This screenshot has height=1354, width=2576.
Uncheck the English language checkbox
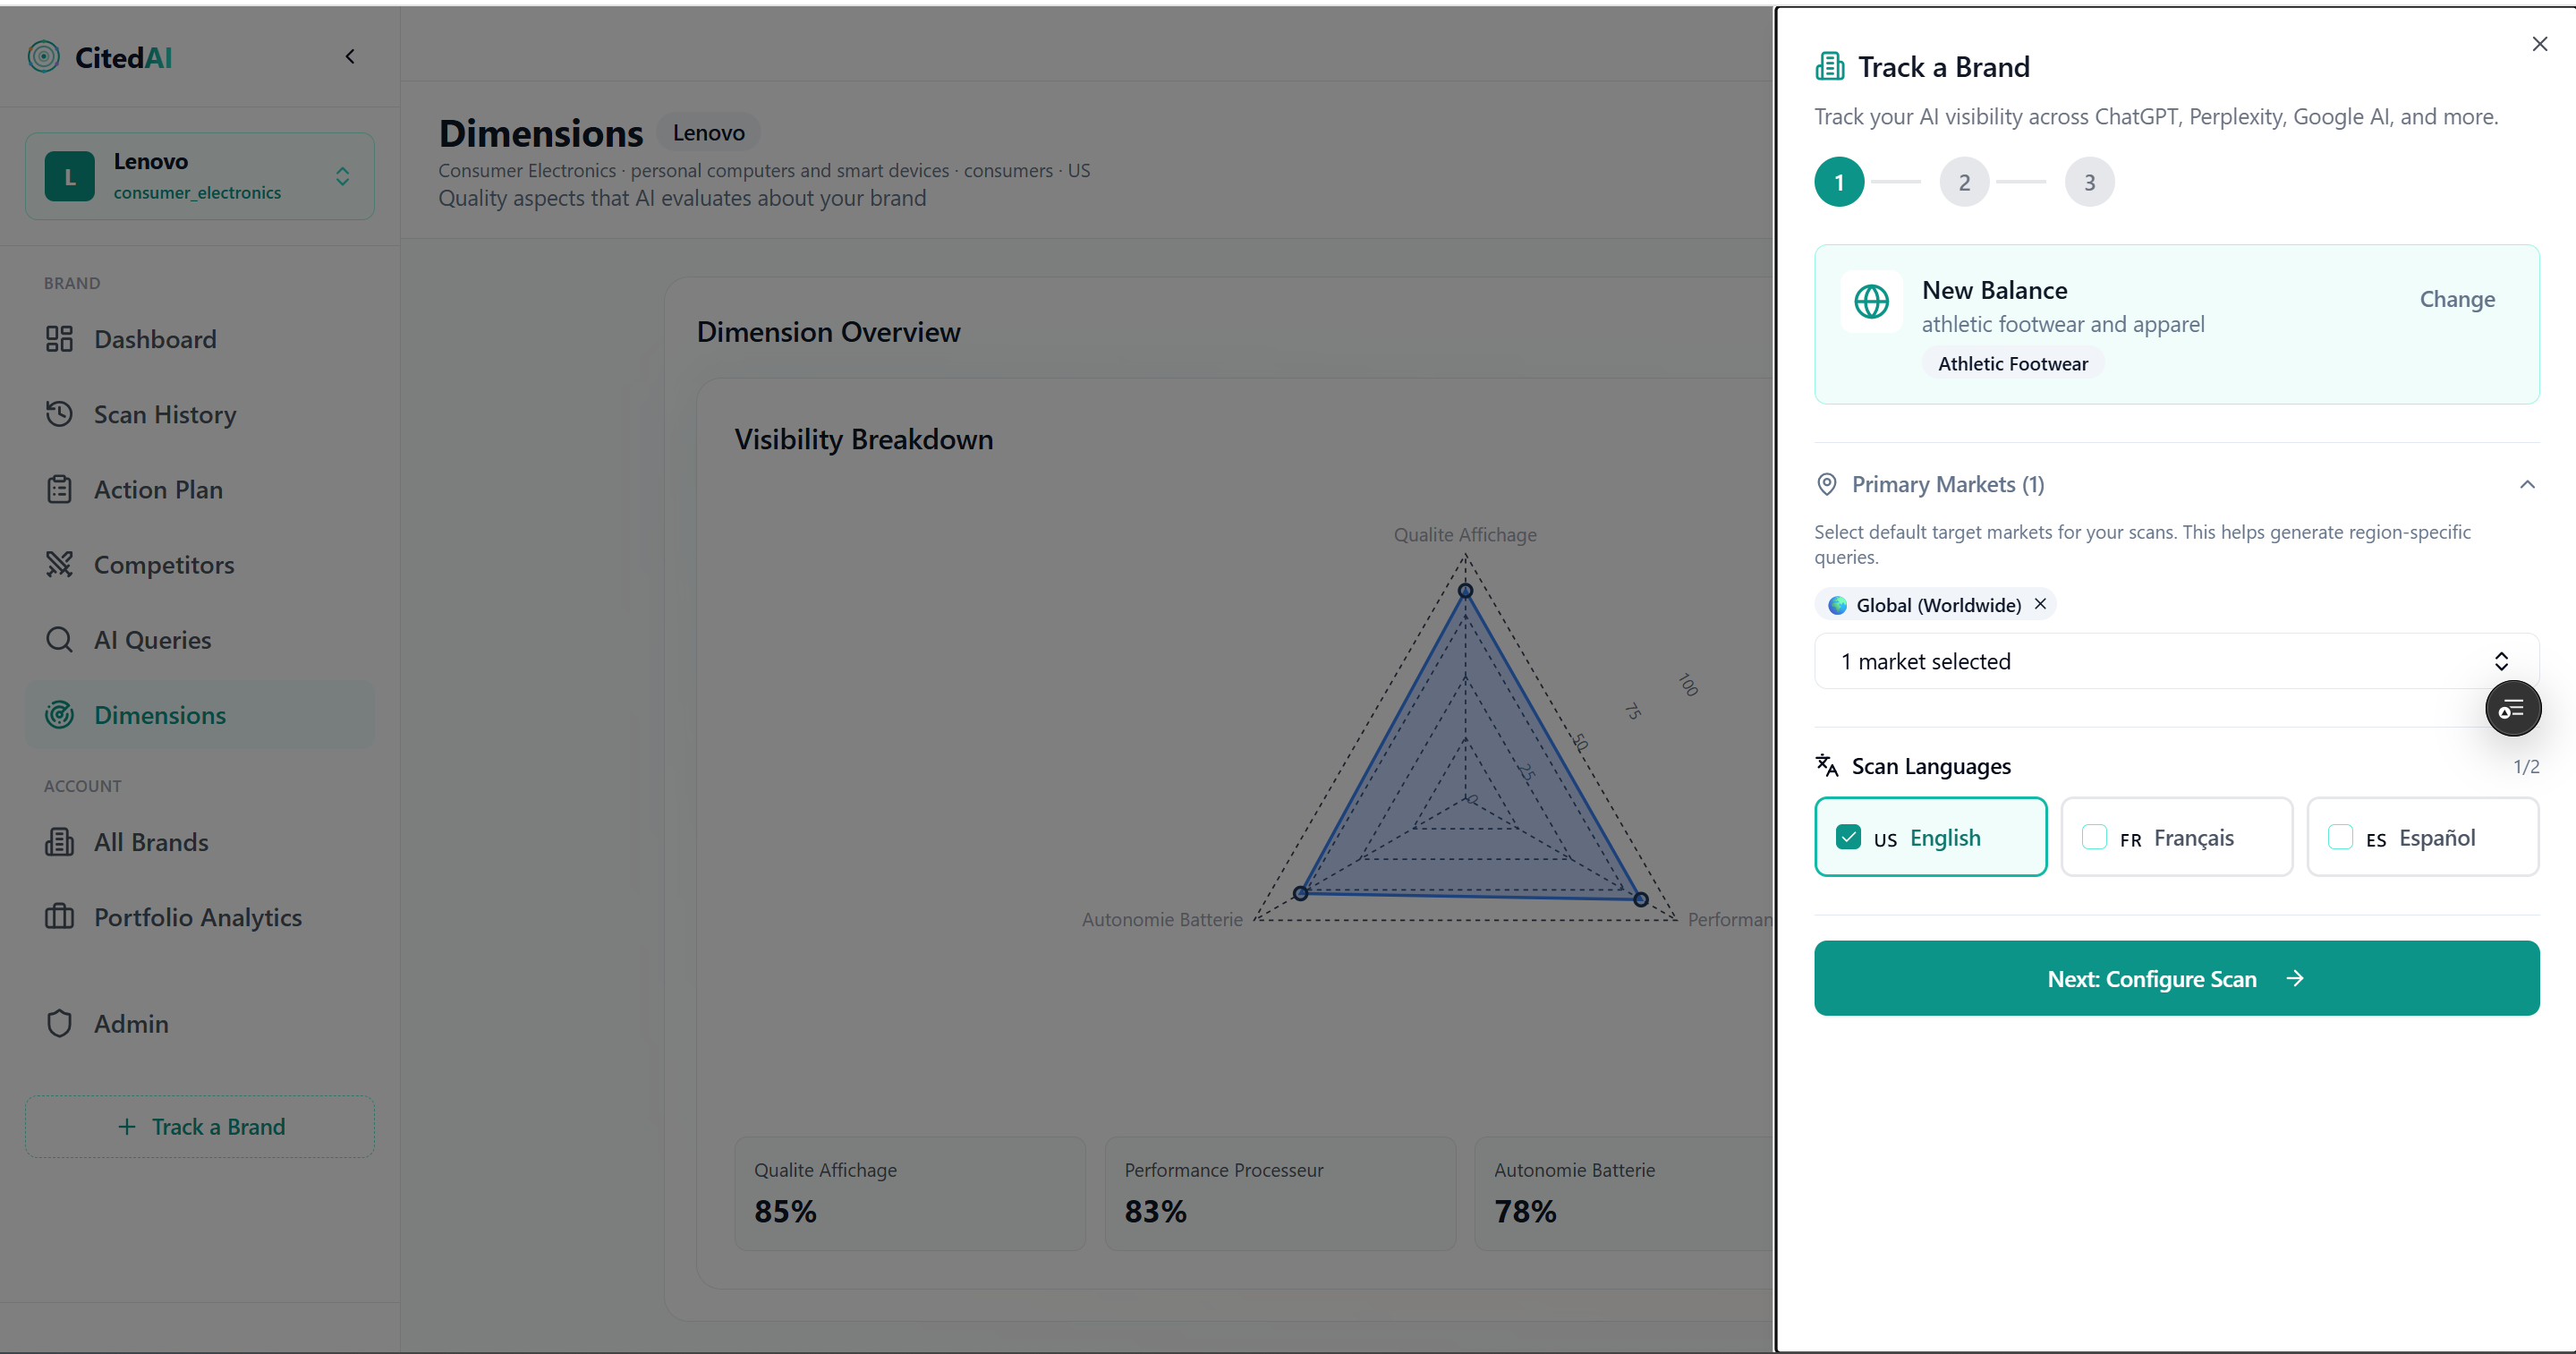coord(1848,837)
